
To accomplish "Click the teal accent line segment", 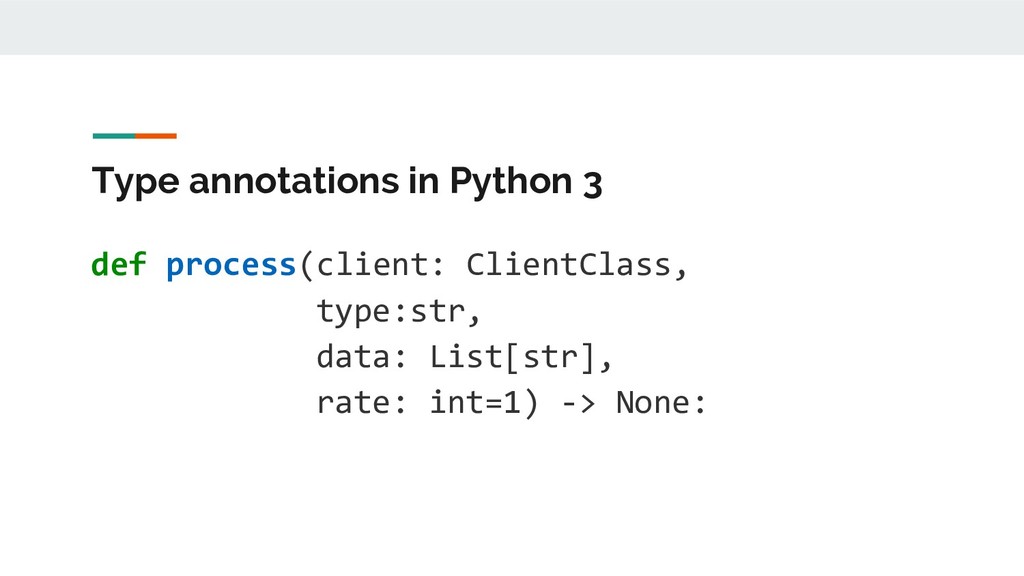I will click(113, 135).
